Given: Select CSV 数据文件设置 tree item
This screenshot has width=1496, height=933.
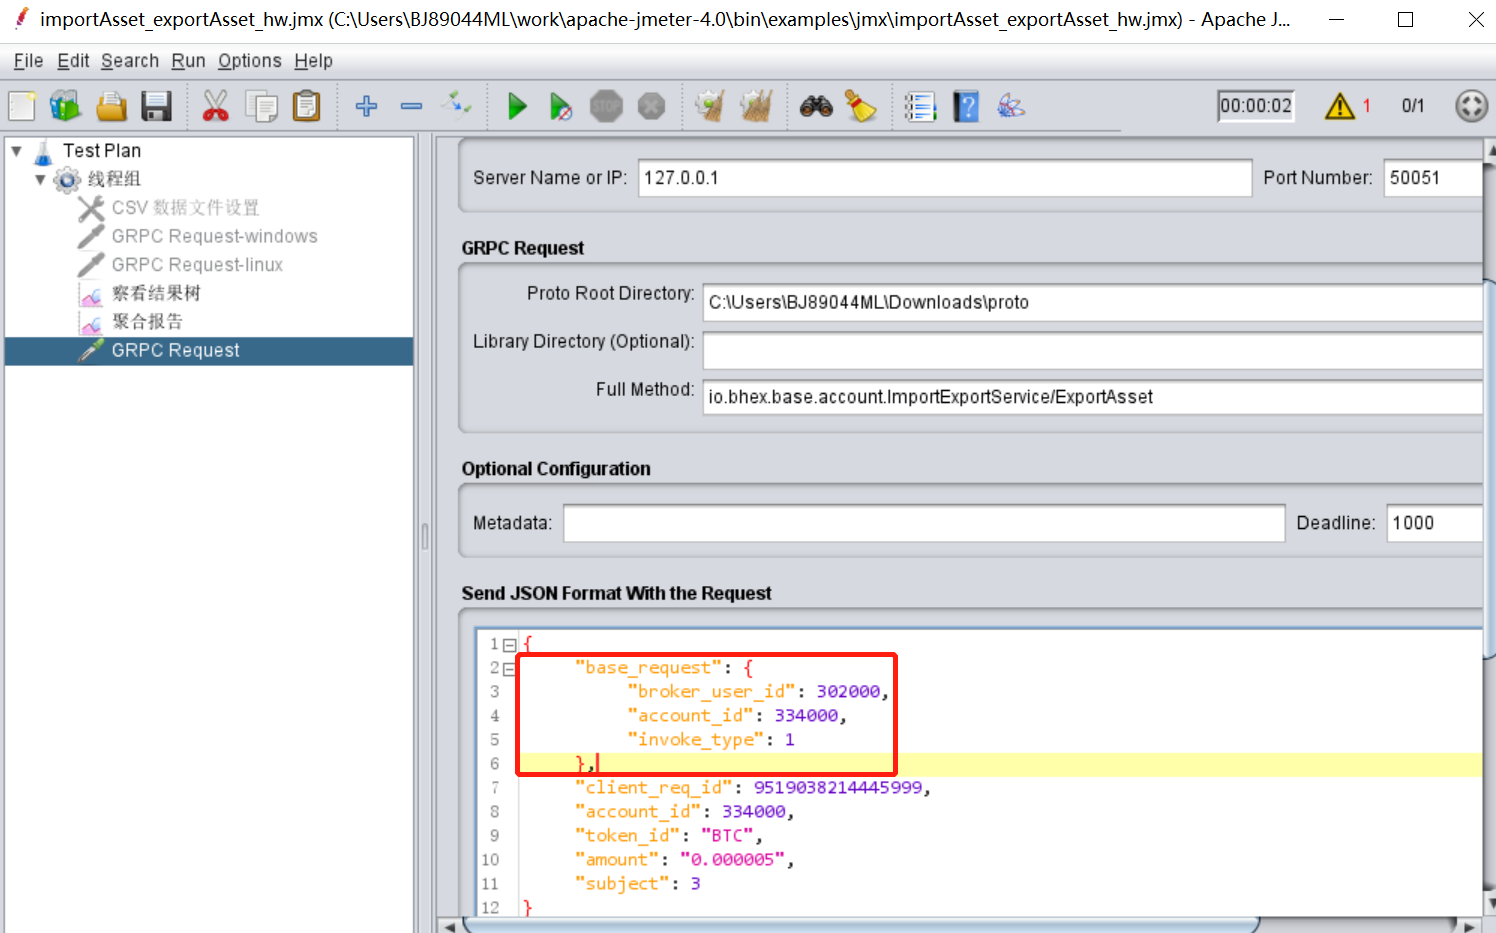Looking at the screenshot, I should pos(185,208).
